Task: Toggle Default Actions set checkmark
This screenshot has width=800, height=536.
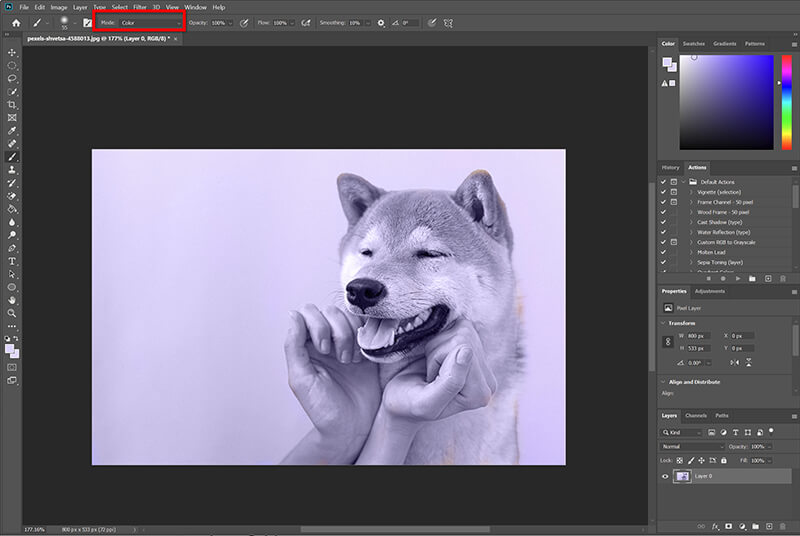Action: [663, 182]
